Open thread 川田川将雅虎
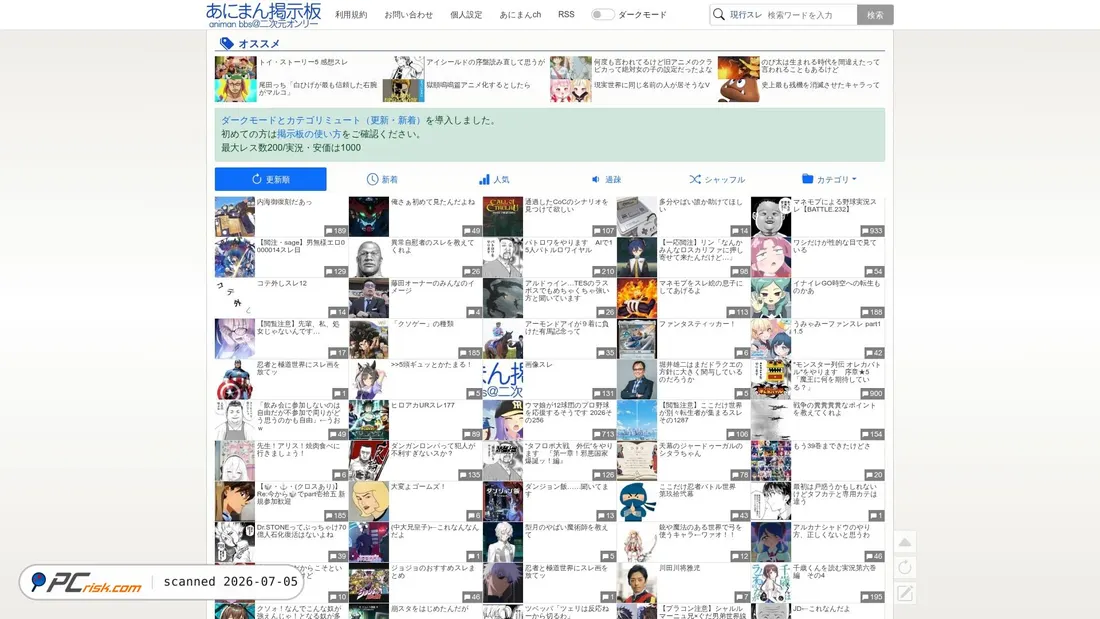1100x619 pixels. tap(679, 568)
